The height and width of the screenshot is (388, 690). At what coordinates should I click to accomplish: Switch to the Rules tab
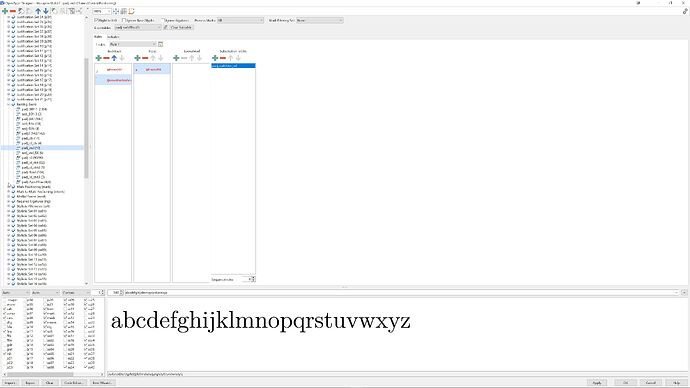point(98,37)
